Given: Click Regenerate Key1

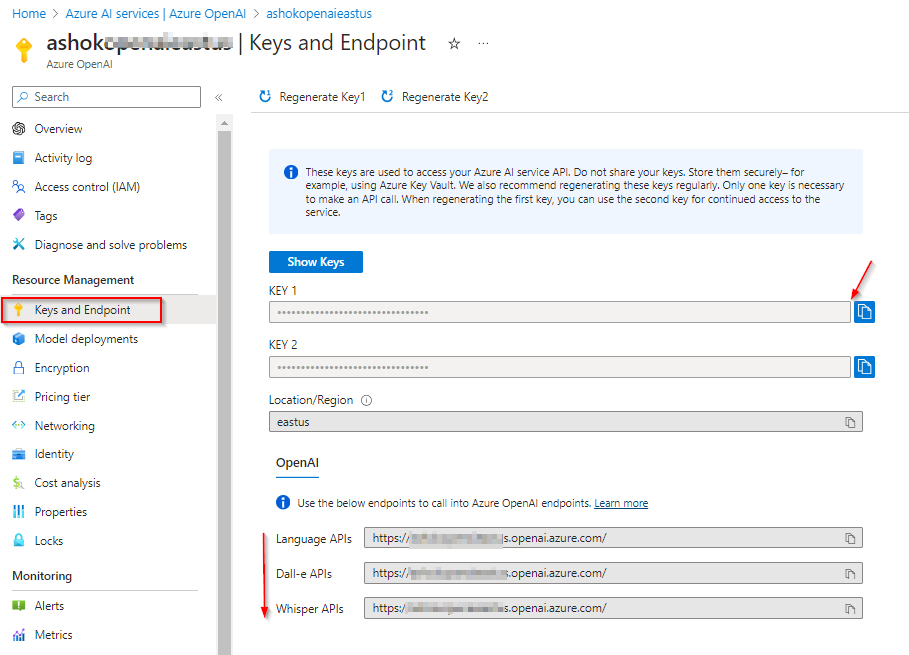Looking at the screenshot, I should [312, 97].
